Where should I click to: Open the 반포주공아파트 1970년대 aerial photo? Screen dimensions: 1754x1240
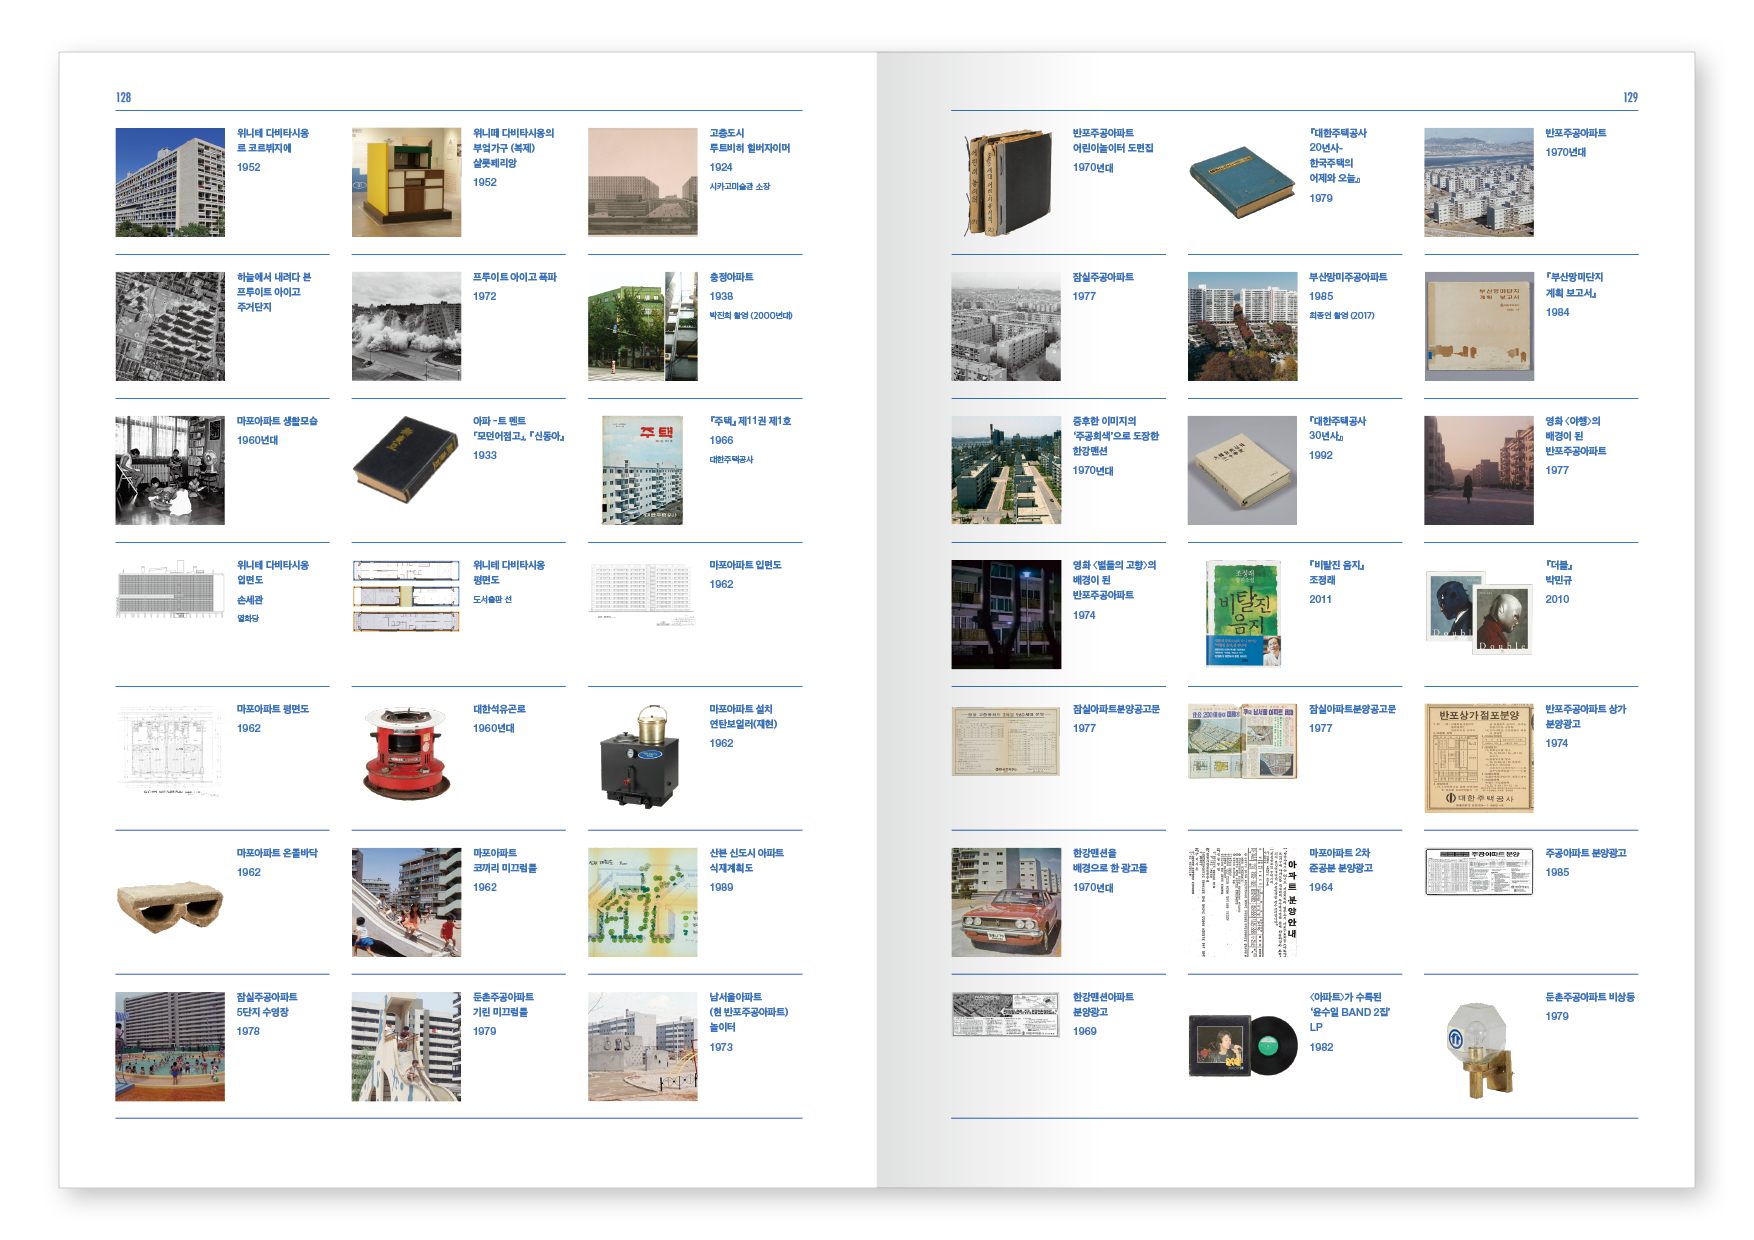[1479, 182]
